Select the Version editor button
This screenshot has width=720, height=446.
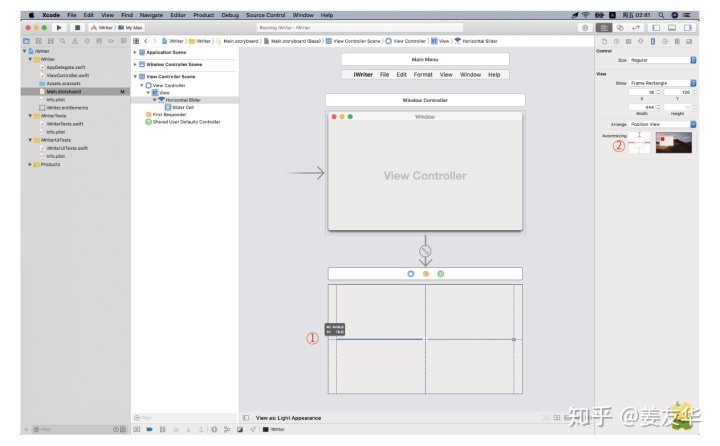pyautogui.click(x=636, y=28)
